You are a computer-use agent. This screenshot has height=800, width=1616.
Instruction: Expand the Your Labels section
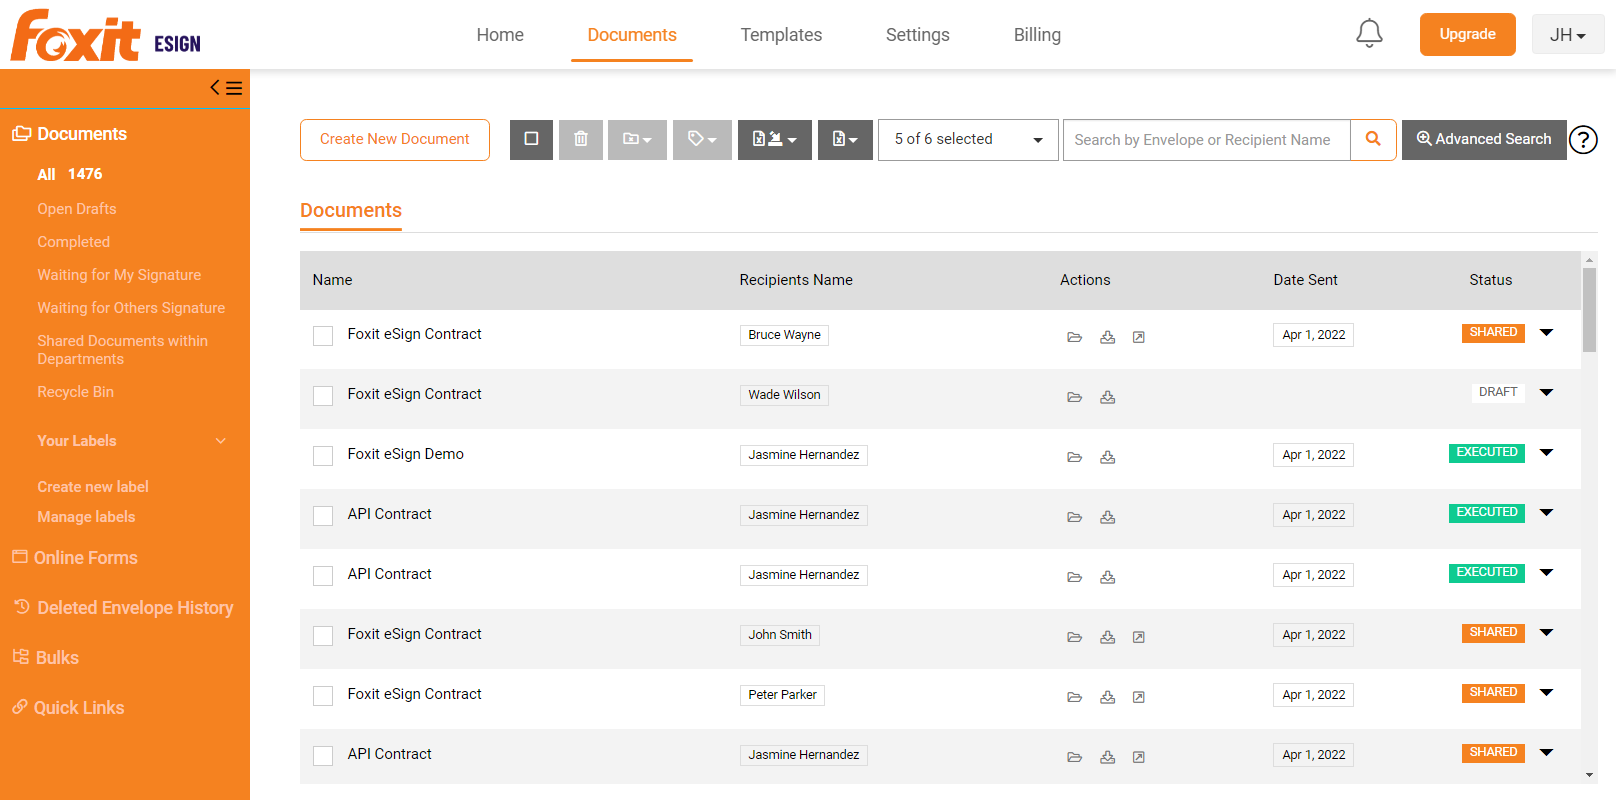[220, 441]
